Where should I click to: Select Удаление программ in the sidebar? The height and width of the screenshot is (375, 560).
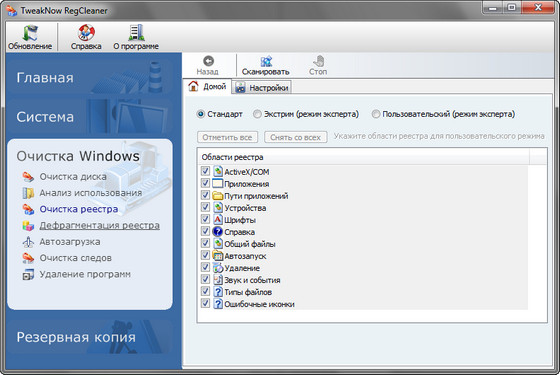[x=85, y=274]
